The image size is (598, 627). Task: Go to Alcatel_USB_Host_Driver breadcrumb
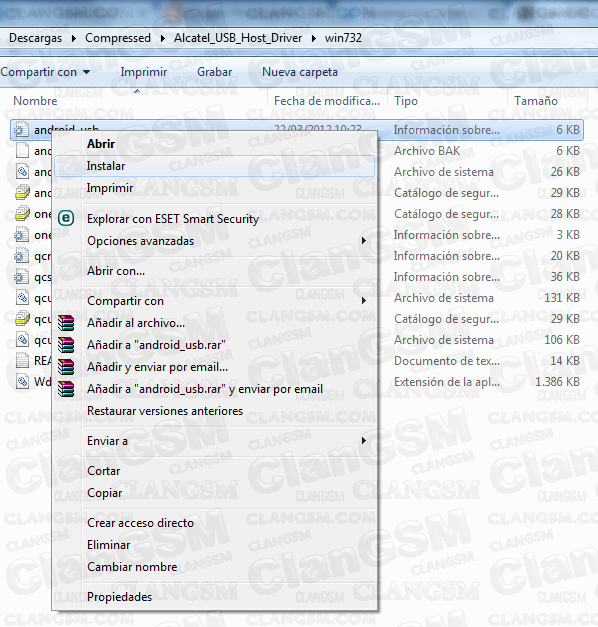[238, 38]
